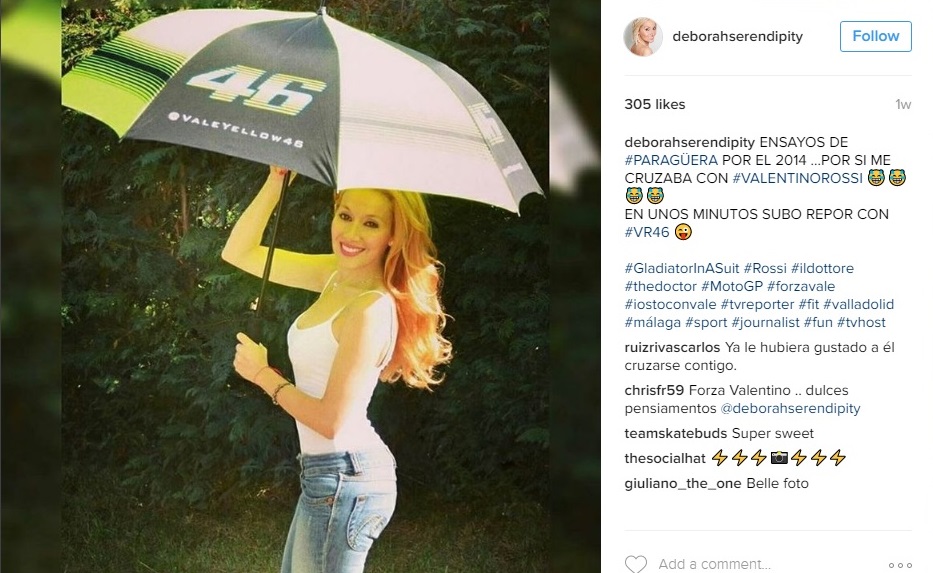This screenshot has height=573, width=933.
Task: Open the #VR46 hashtag
Action: pos(647,232)
